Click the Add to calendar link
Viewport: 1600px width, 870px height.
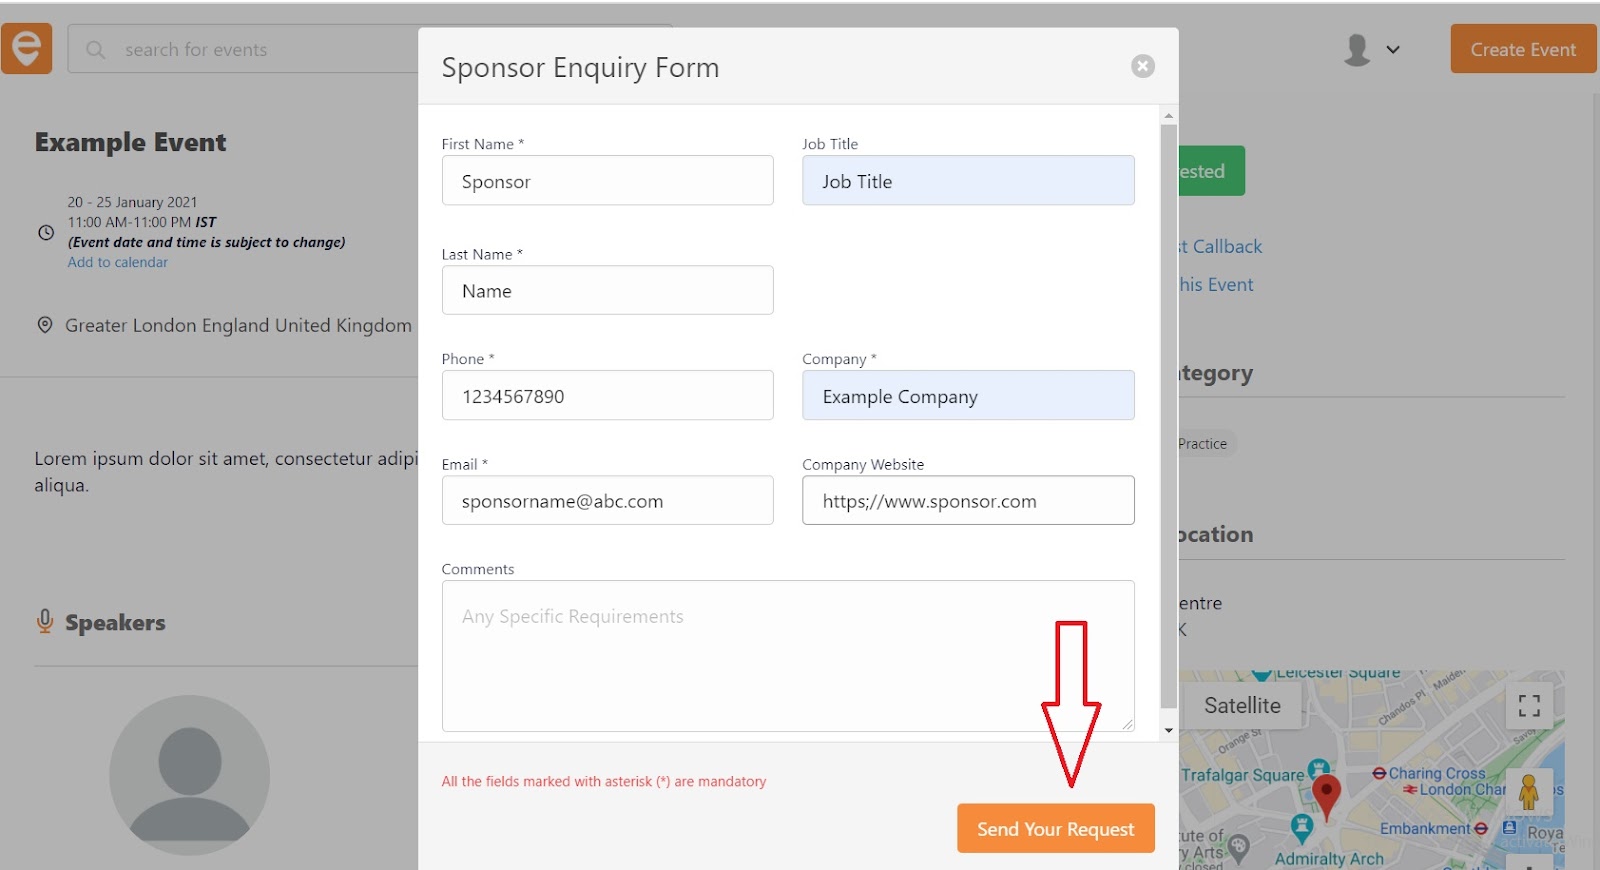(x=118, y=262)
